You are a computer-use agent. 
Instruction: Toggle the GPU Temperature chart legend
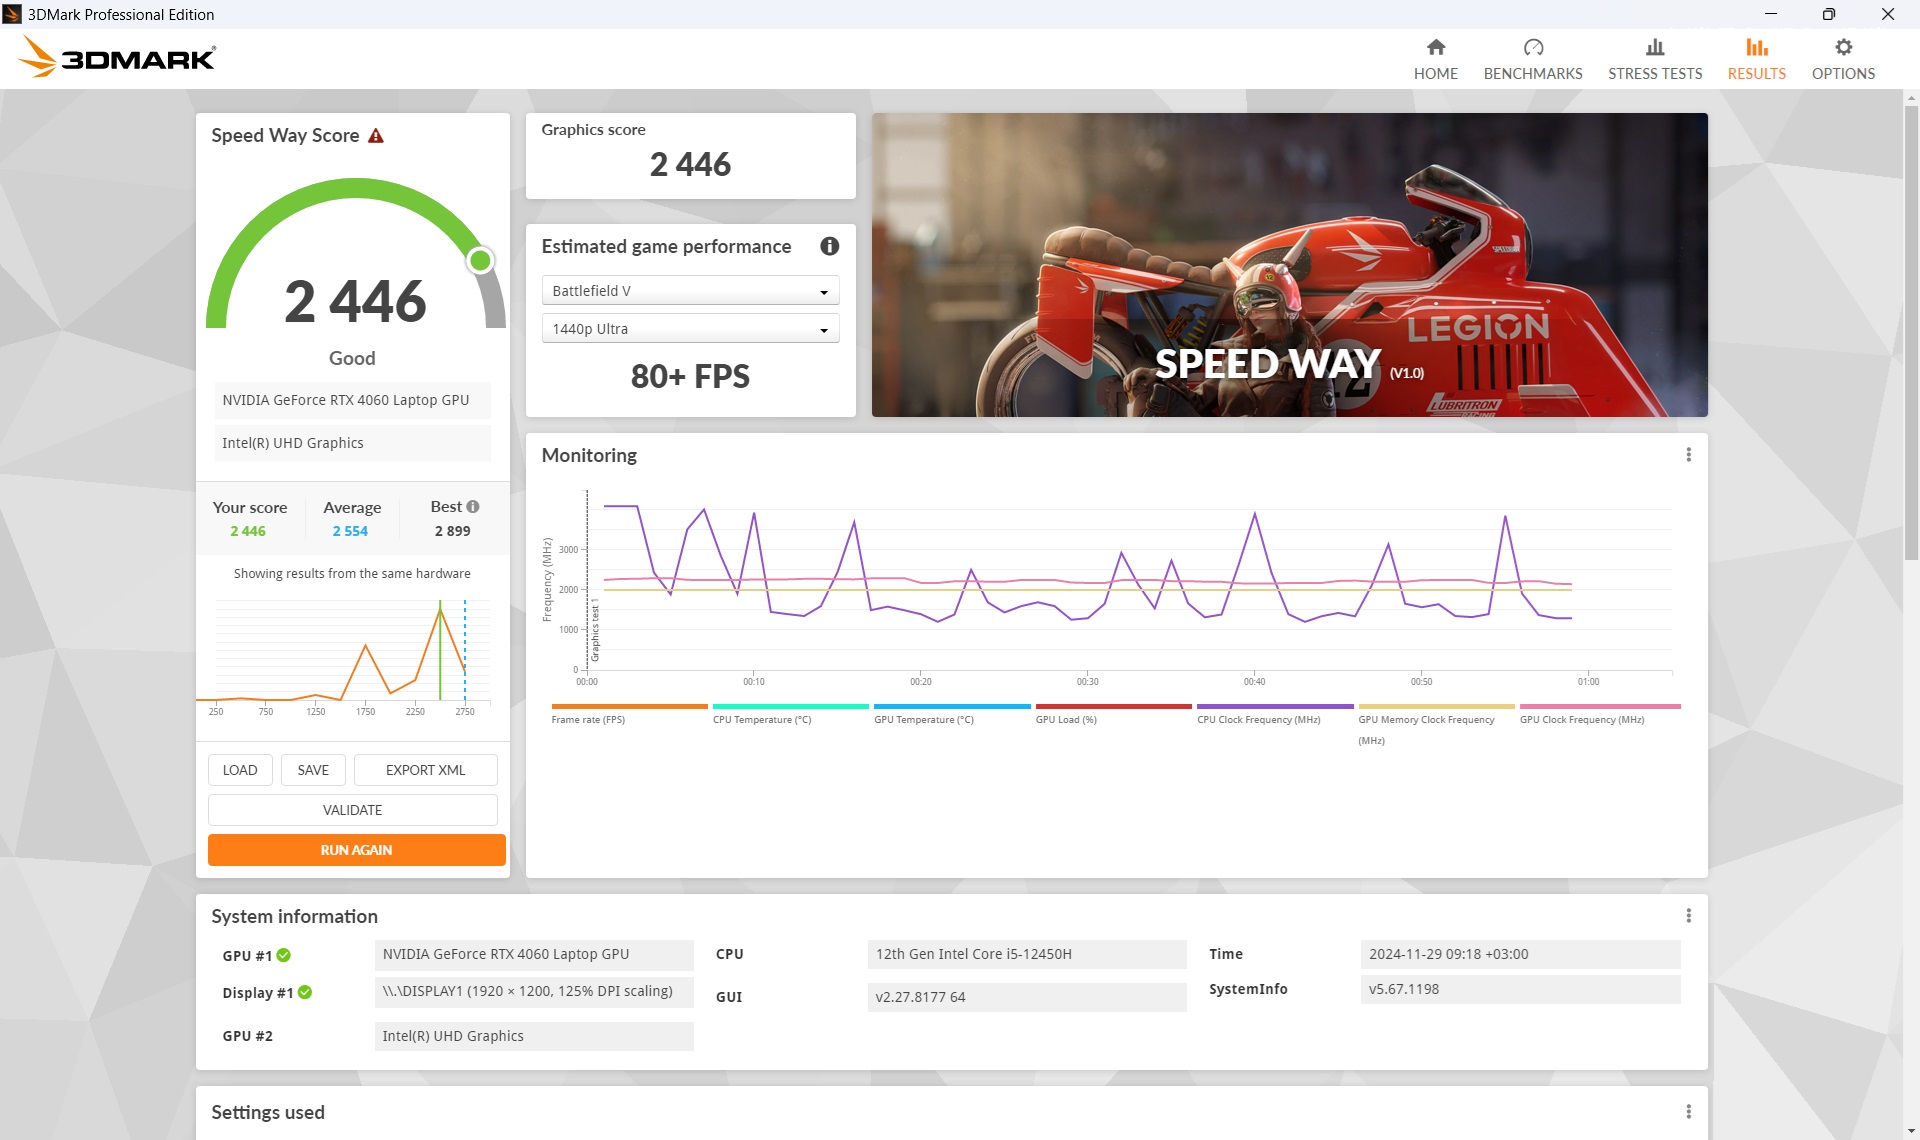tap(952, 714)
